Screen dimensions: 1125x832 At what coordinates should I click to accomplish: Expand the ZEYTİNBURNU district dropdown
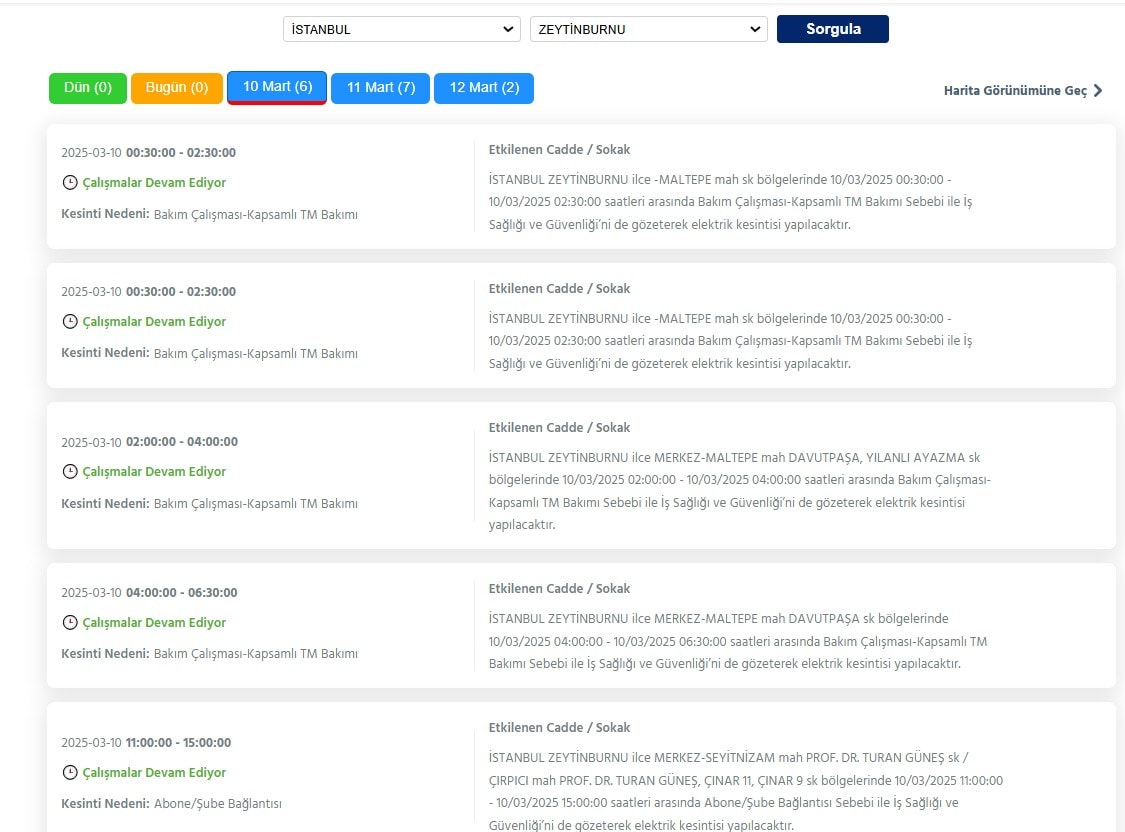click(x=648, y=30)
